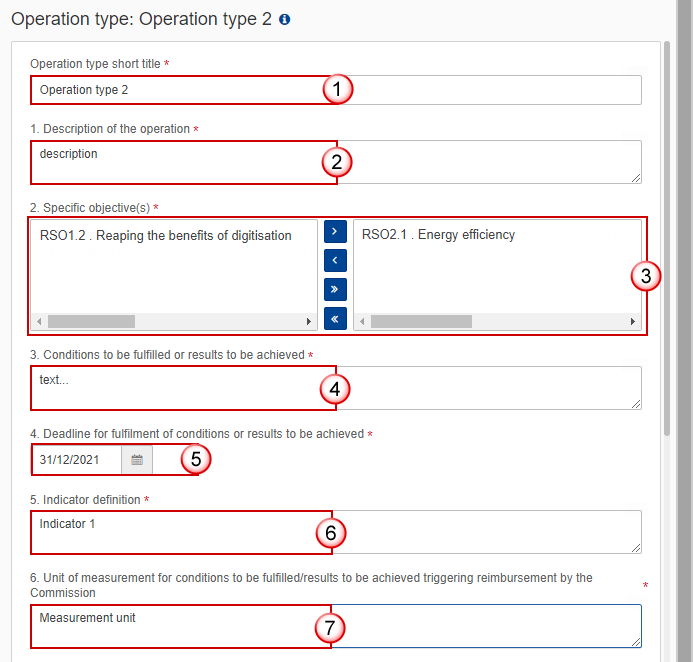Select RSO2.1 Energy efficiency in right list

click(438, 235)
